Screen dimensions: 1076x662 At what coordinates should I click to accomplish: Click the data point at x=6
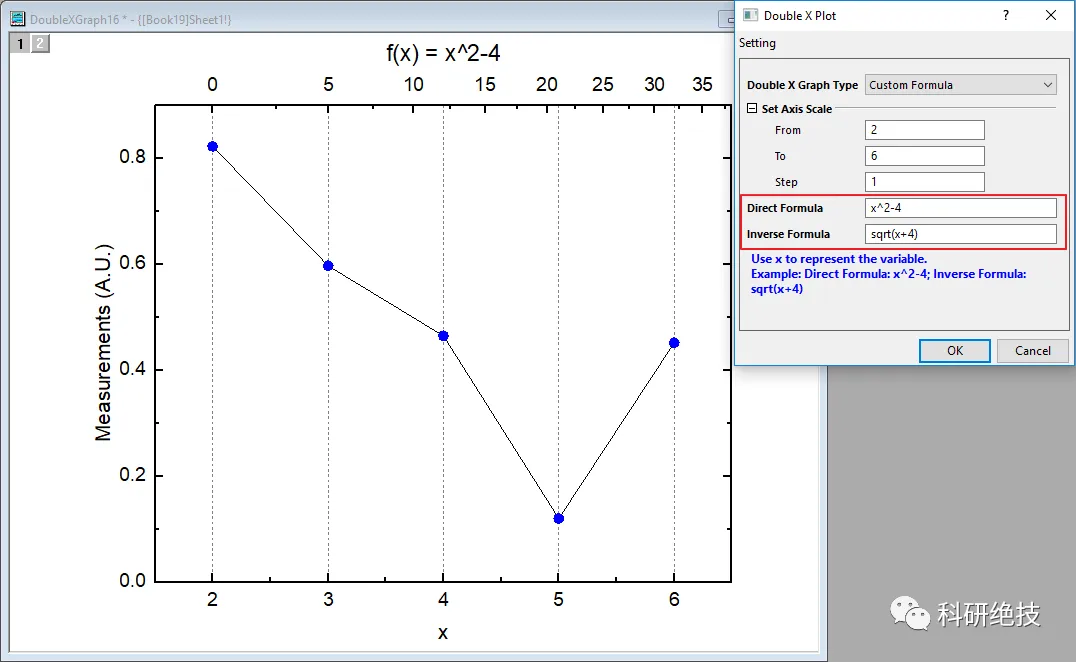674,342
